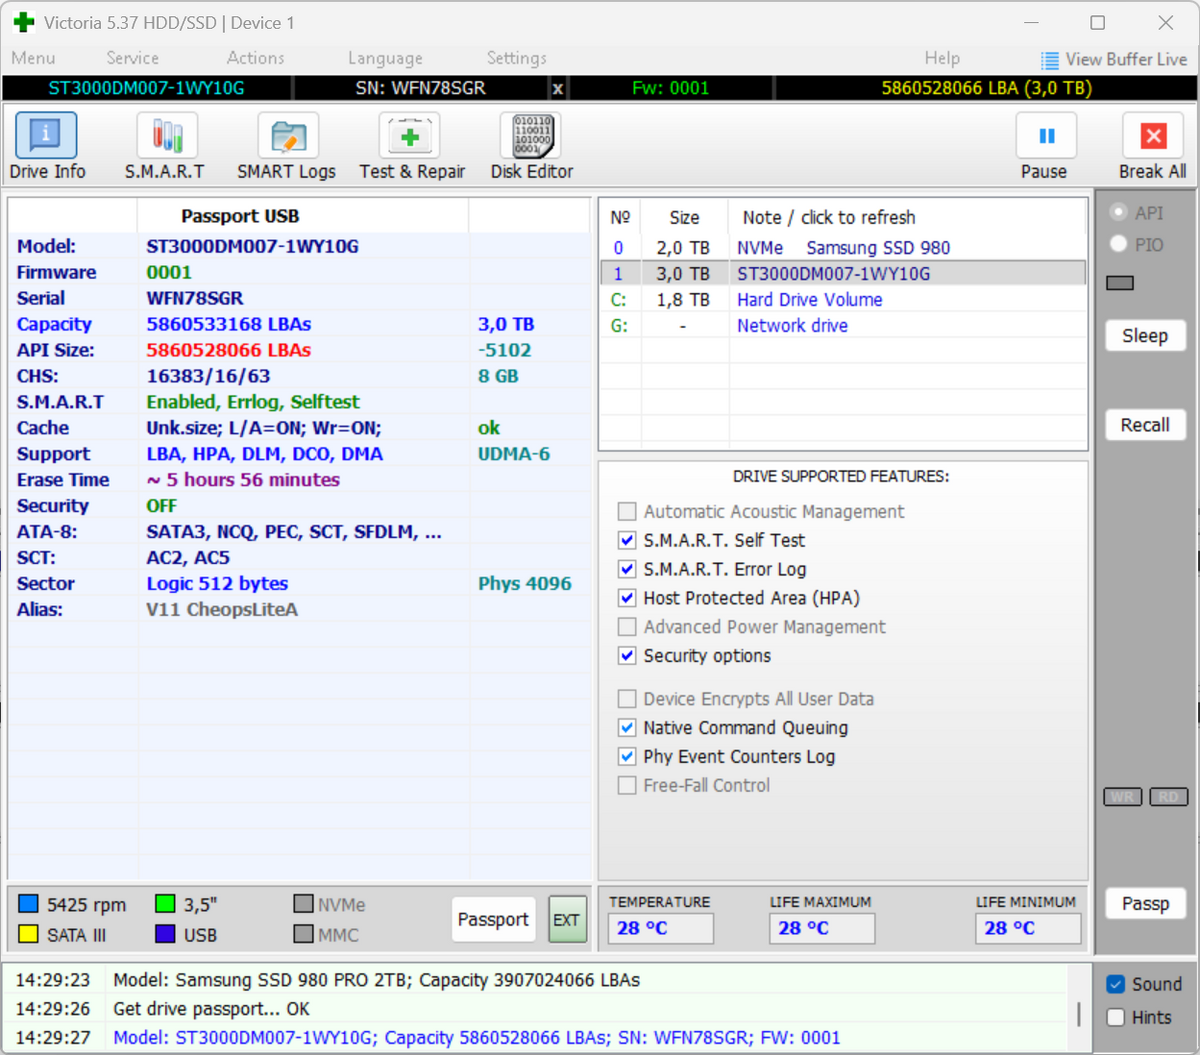
Task: Click the grey MMC indicator box
Action: click(x=303, y=934)
